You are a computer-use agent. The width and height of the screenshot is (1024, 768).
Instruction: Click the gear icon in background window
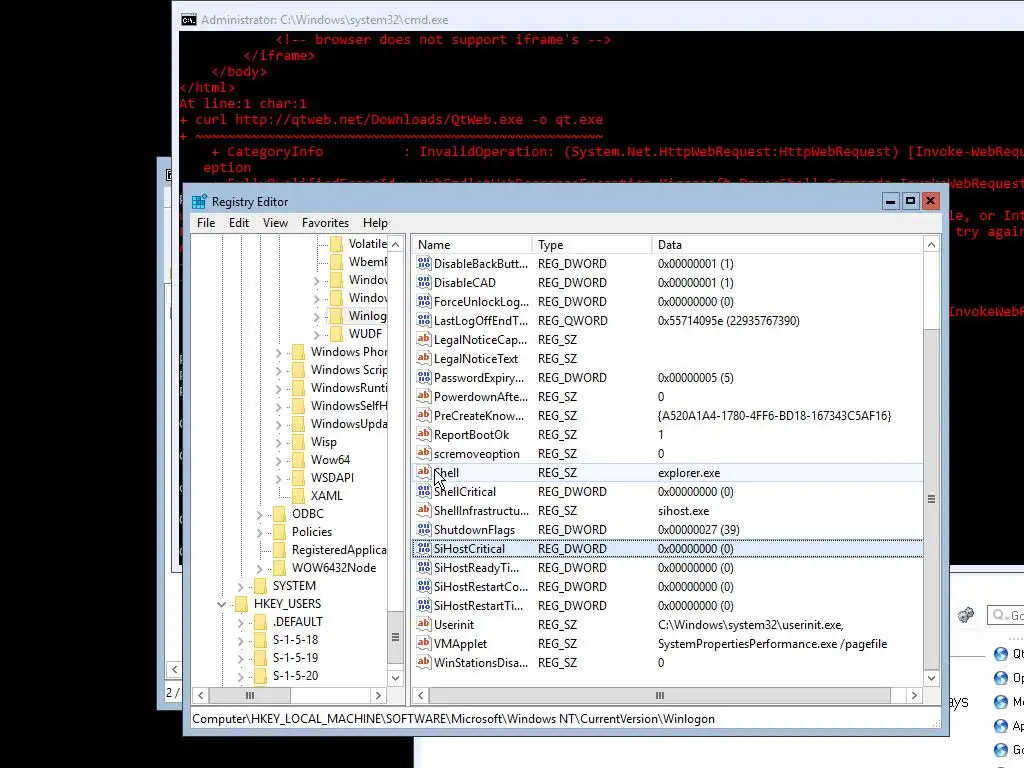click(x=966, y=615)
